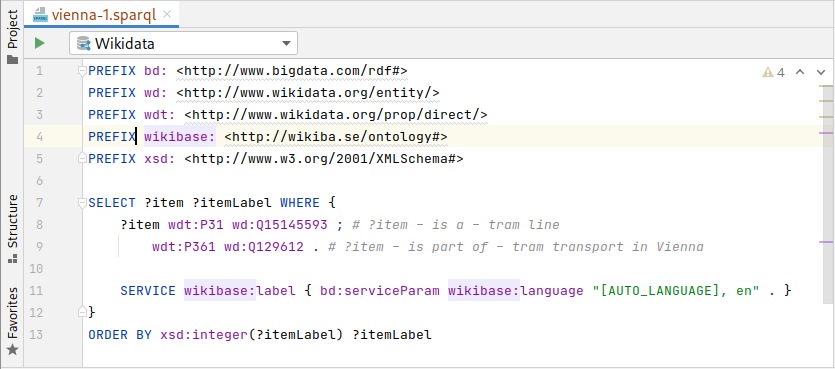This screenshot has height=369, width=835.
Task: Click line number 13 in the gutter
Action: (x=36, y=334)
